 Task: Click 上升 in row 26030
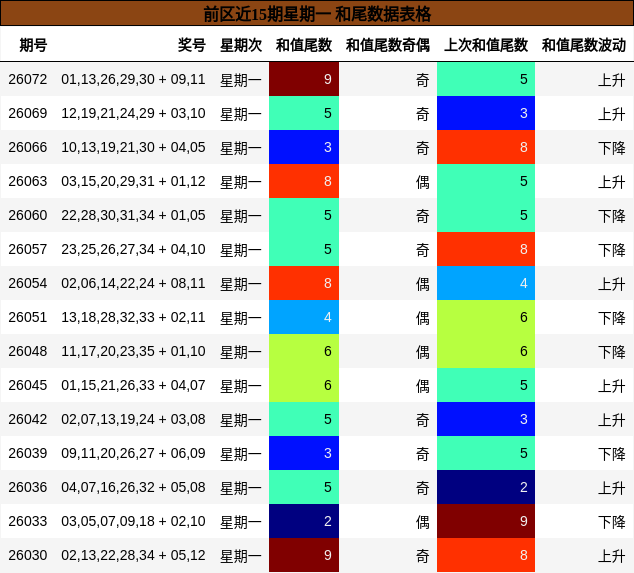pos(612,556)
